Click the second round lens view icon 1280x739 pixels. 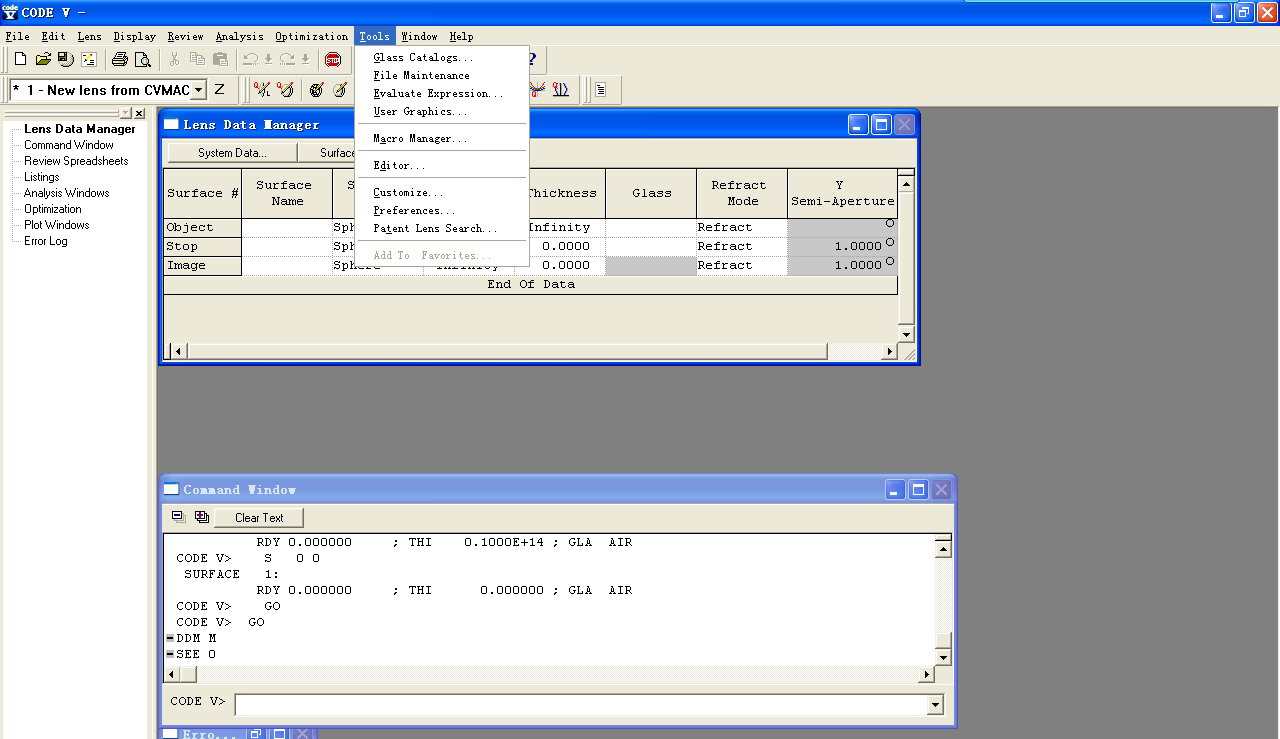pos(340,90)
